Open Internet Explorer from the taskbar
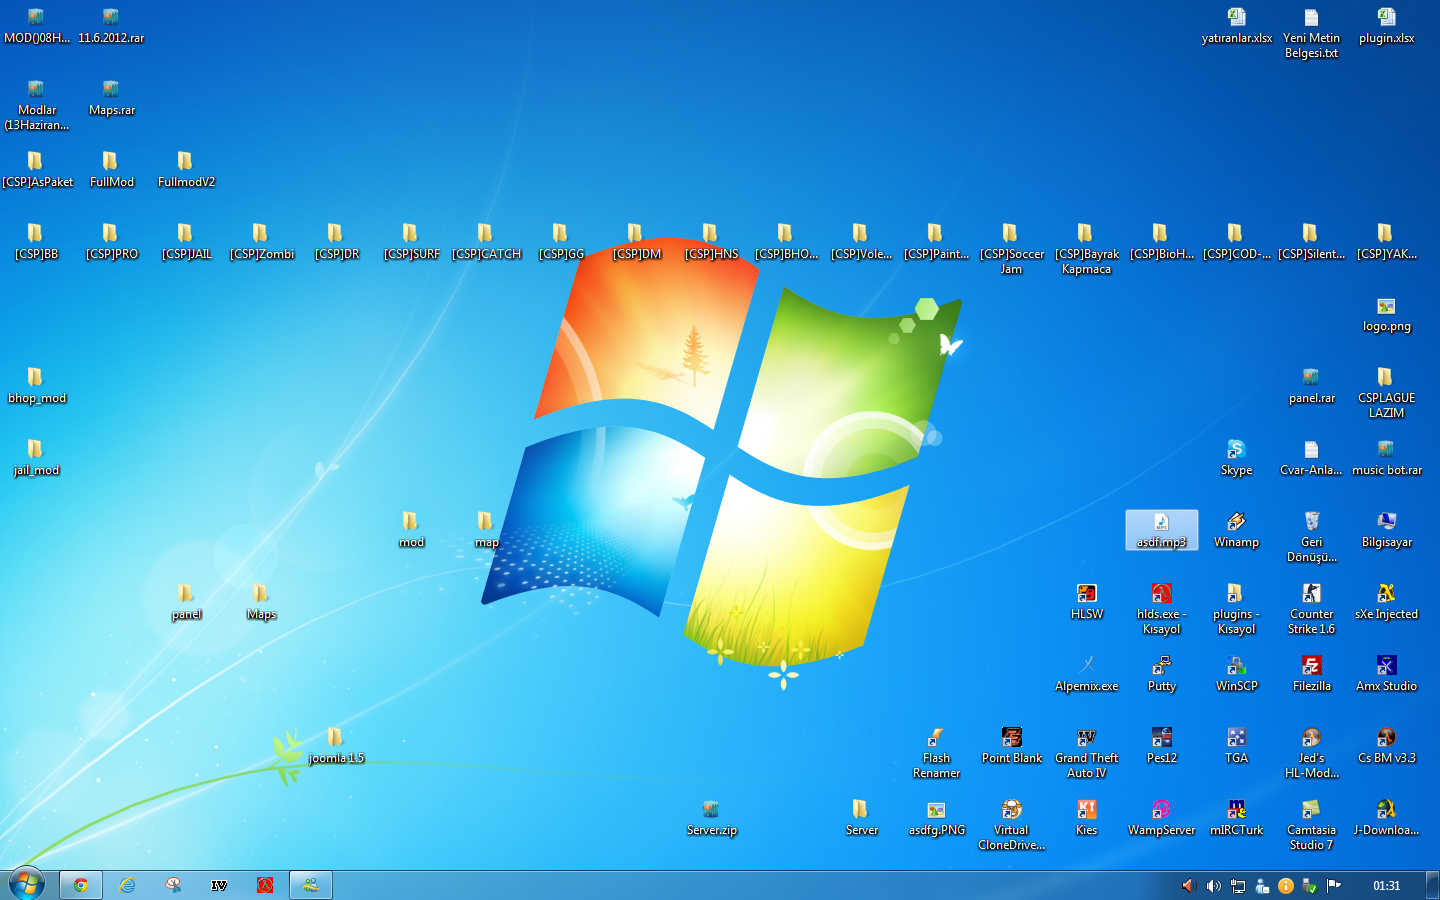1440x900 pixels. [x=128, y=885]
